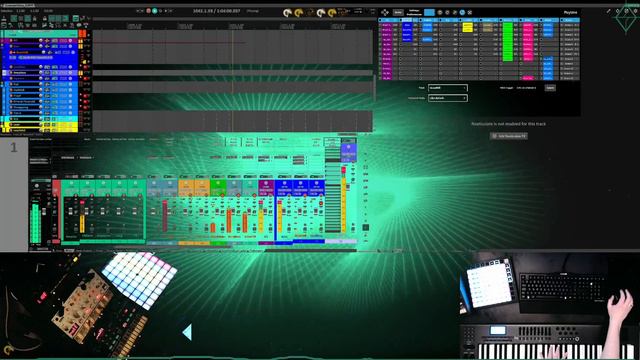Click the gray button right of the MIDI trigger text

coord(550,88)
